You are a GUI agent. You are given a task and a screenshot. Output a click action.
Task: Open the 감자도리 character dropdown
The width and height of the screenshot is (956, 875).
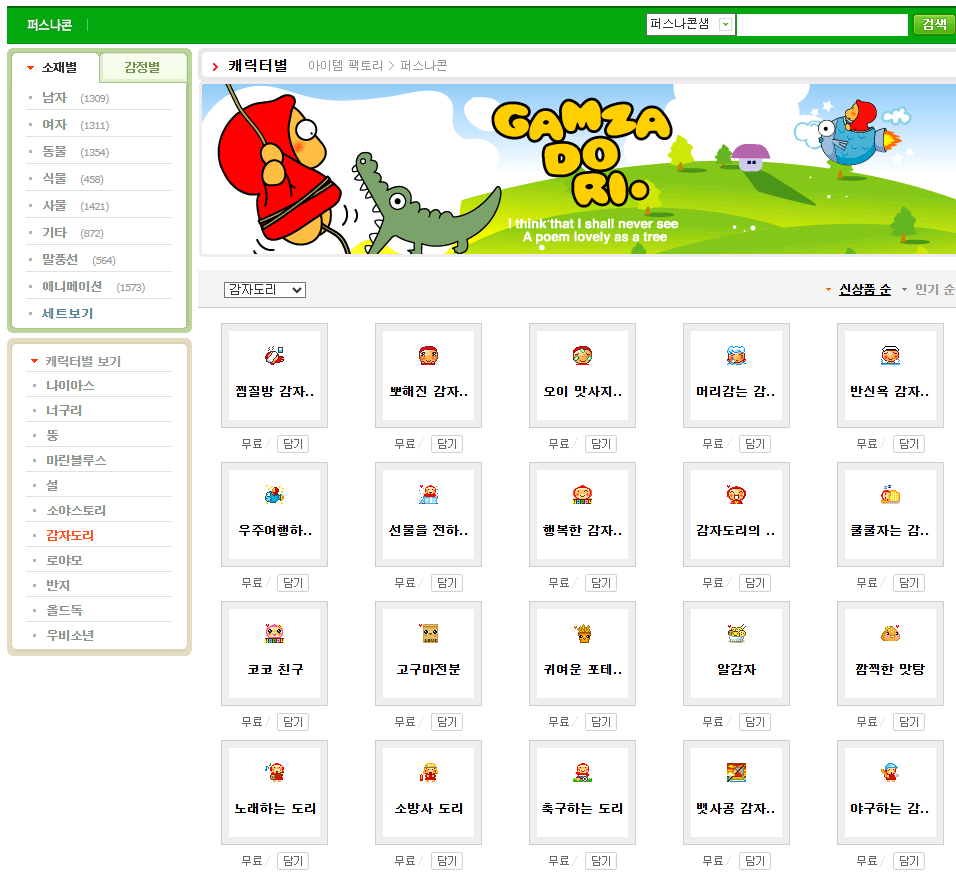pyautogui.click(x=265, y=290)
